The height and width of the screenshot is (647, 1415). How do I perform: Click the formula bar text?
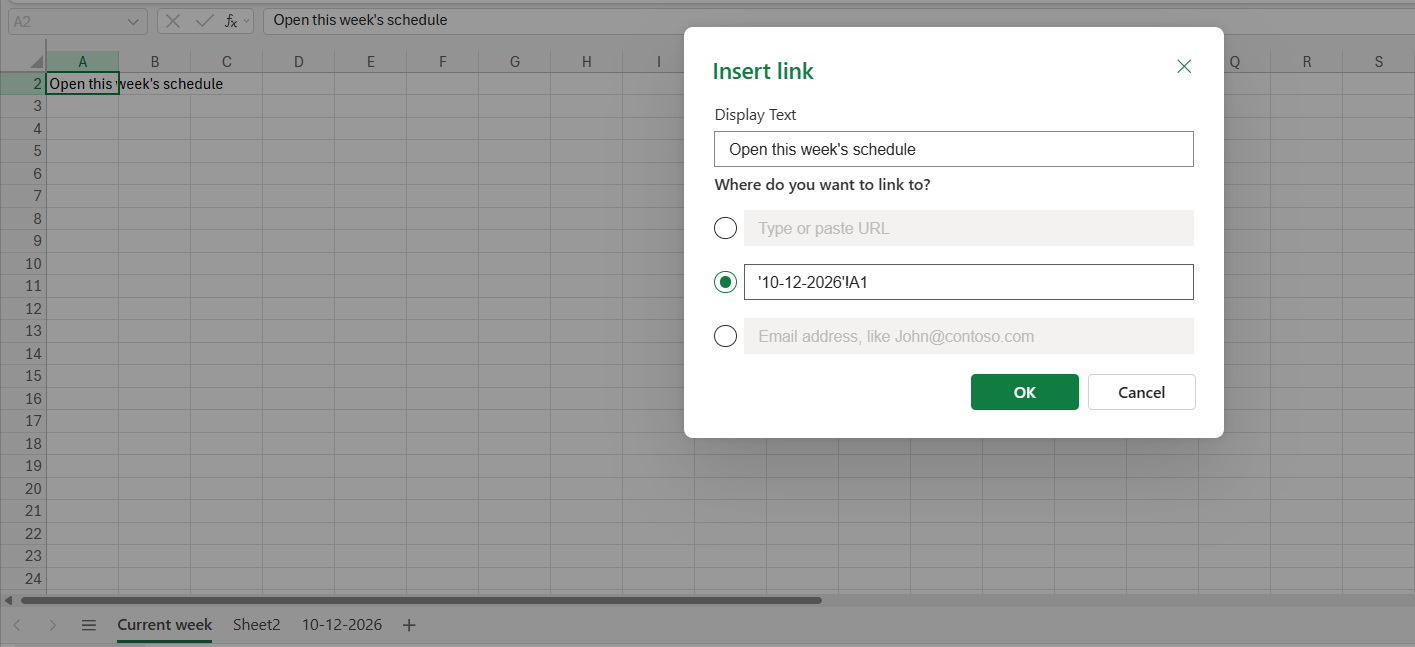point(361,20)
